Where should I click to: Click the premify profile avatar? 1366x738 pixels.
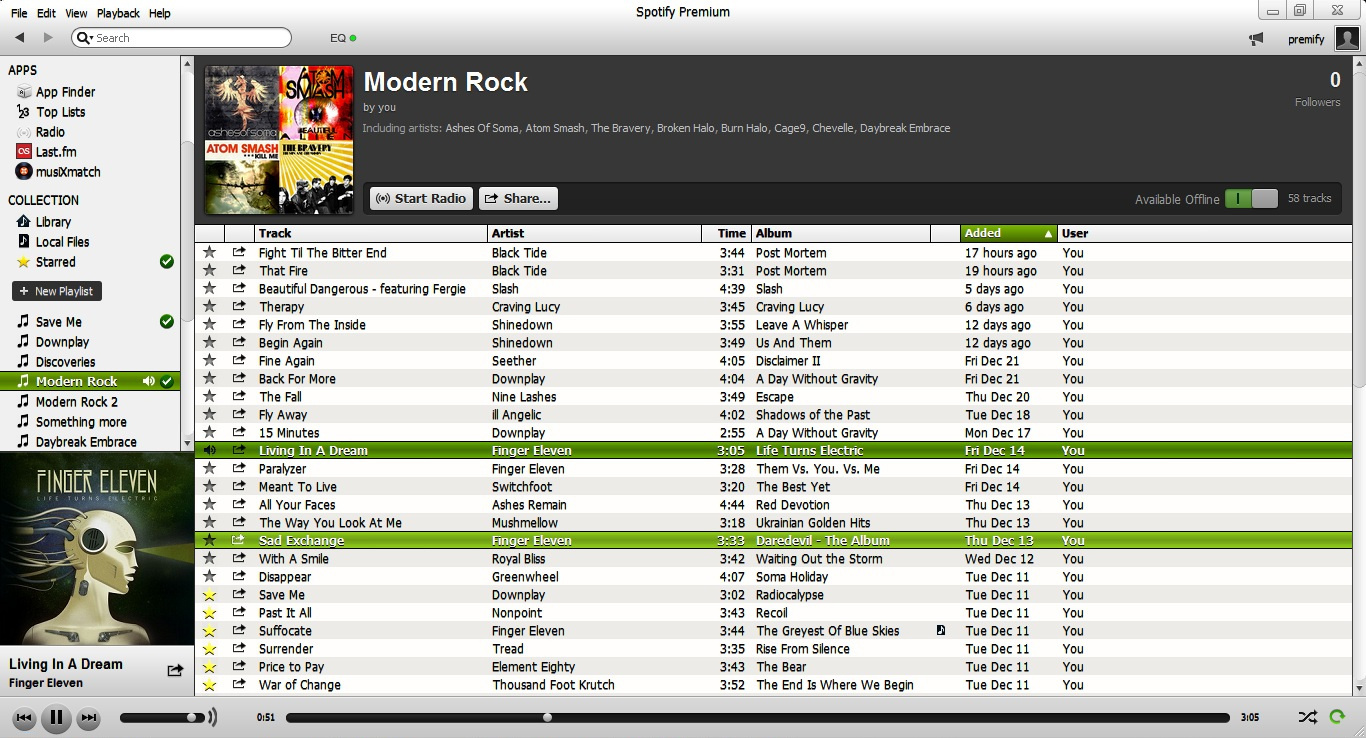click(x=1347, y=39)
